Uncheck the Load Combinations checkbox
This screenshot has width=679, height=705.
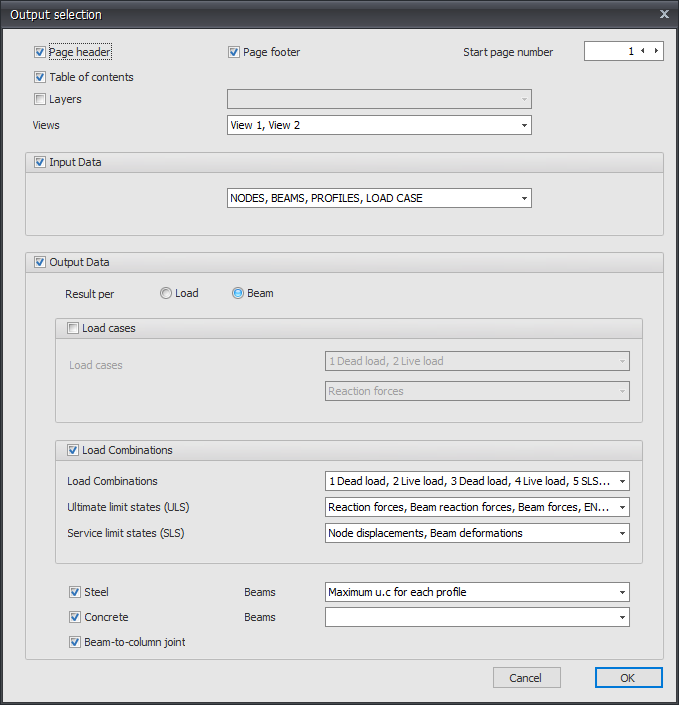[x=73, y=450]
